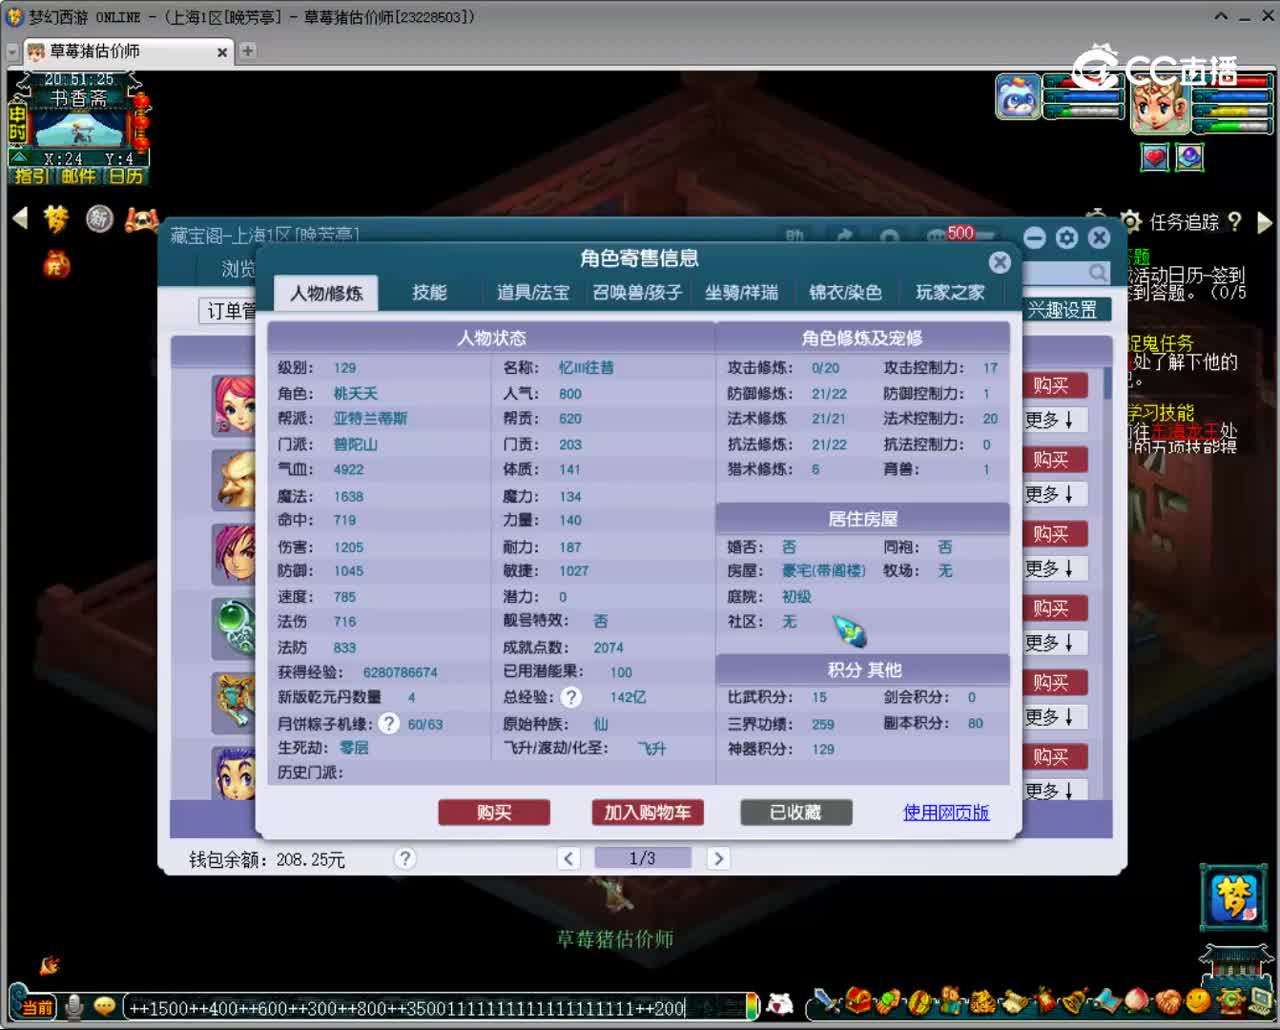1280x1030 pixels.
Task: Toggle the 当前 chat channel button
Action: point(36,1006)
